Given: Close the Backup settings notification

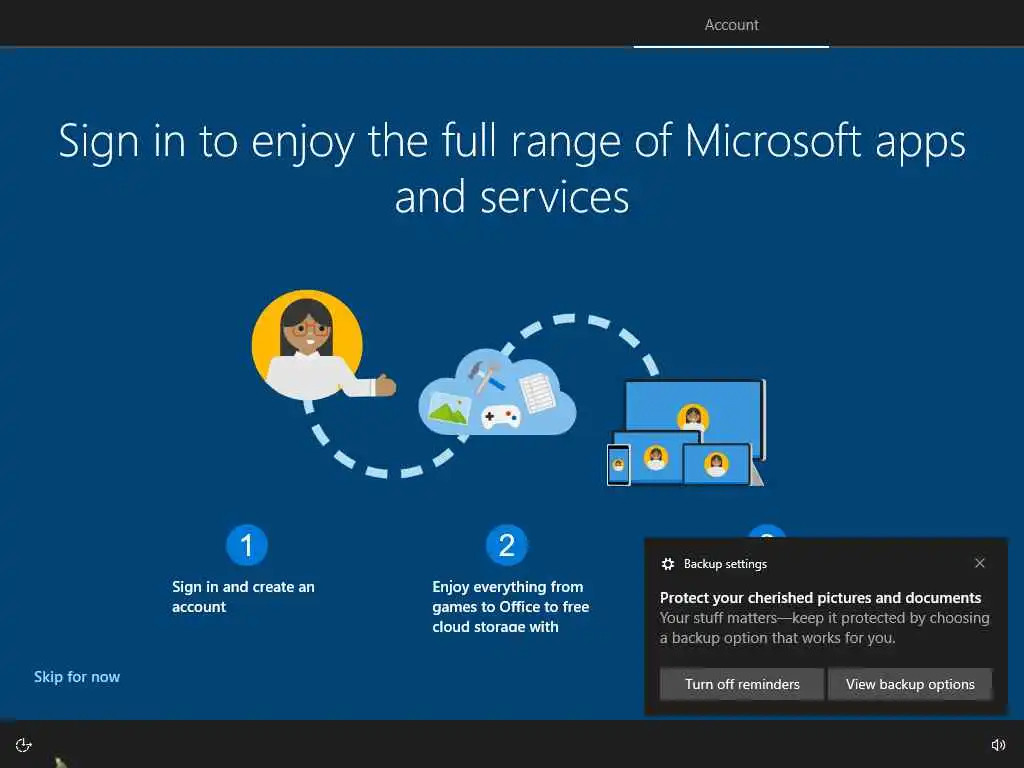Looking at the screenshot, I should (980, 563).
